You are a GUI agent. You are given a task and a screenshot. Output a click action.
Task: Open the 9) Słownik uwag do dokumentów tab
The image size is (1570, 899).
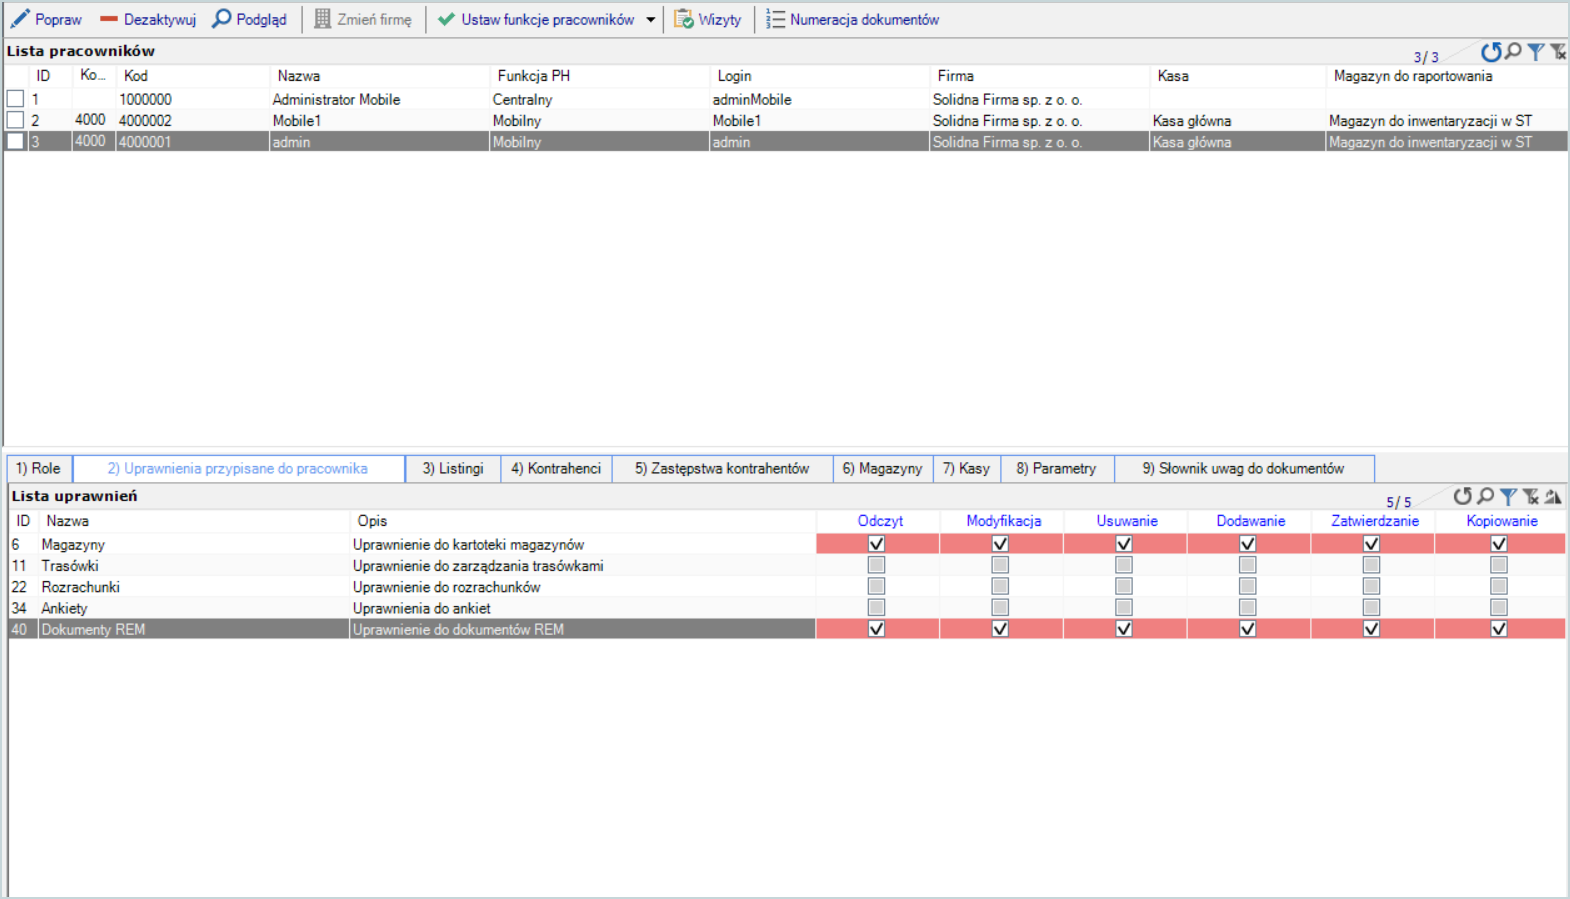click(1244, 468)
